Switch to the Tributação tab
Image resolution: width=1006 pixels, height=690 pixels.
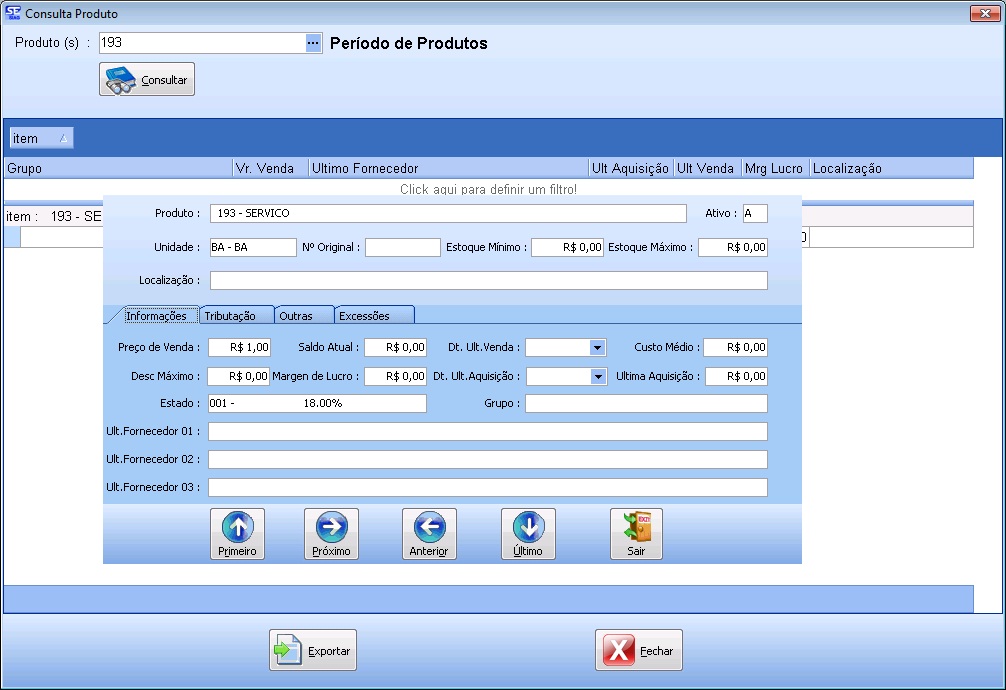click(236, 316)
